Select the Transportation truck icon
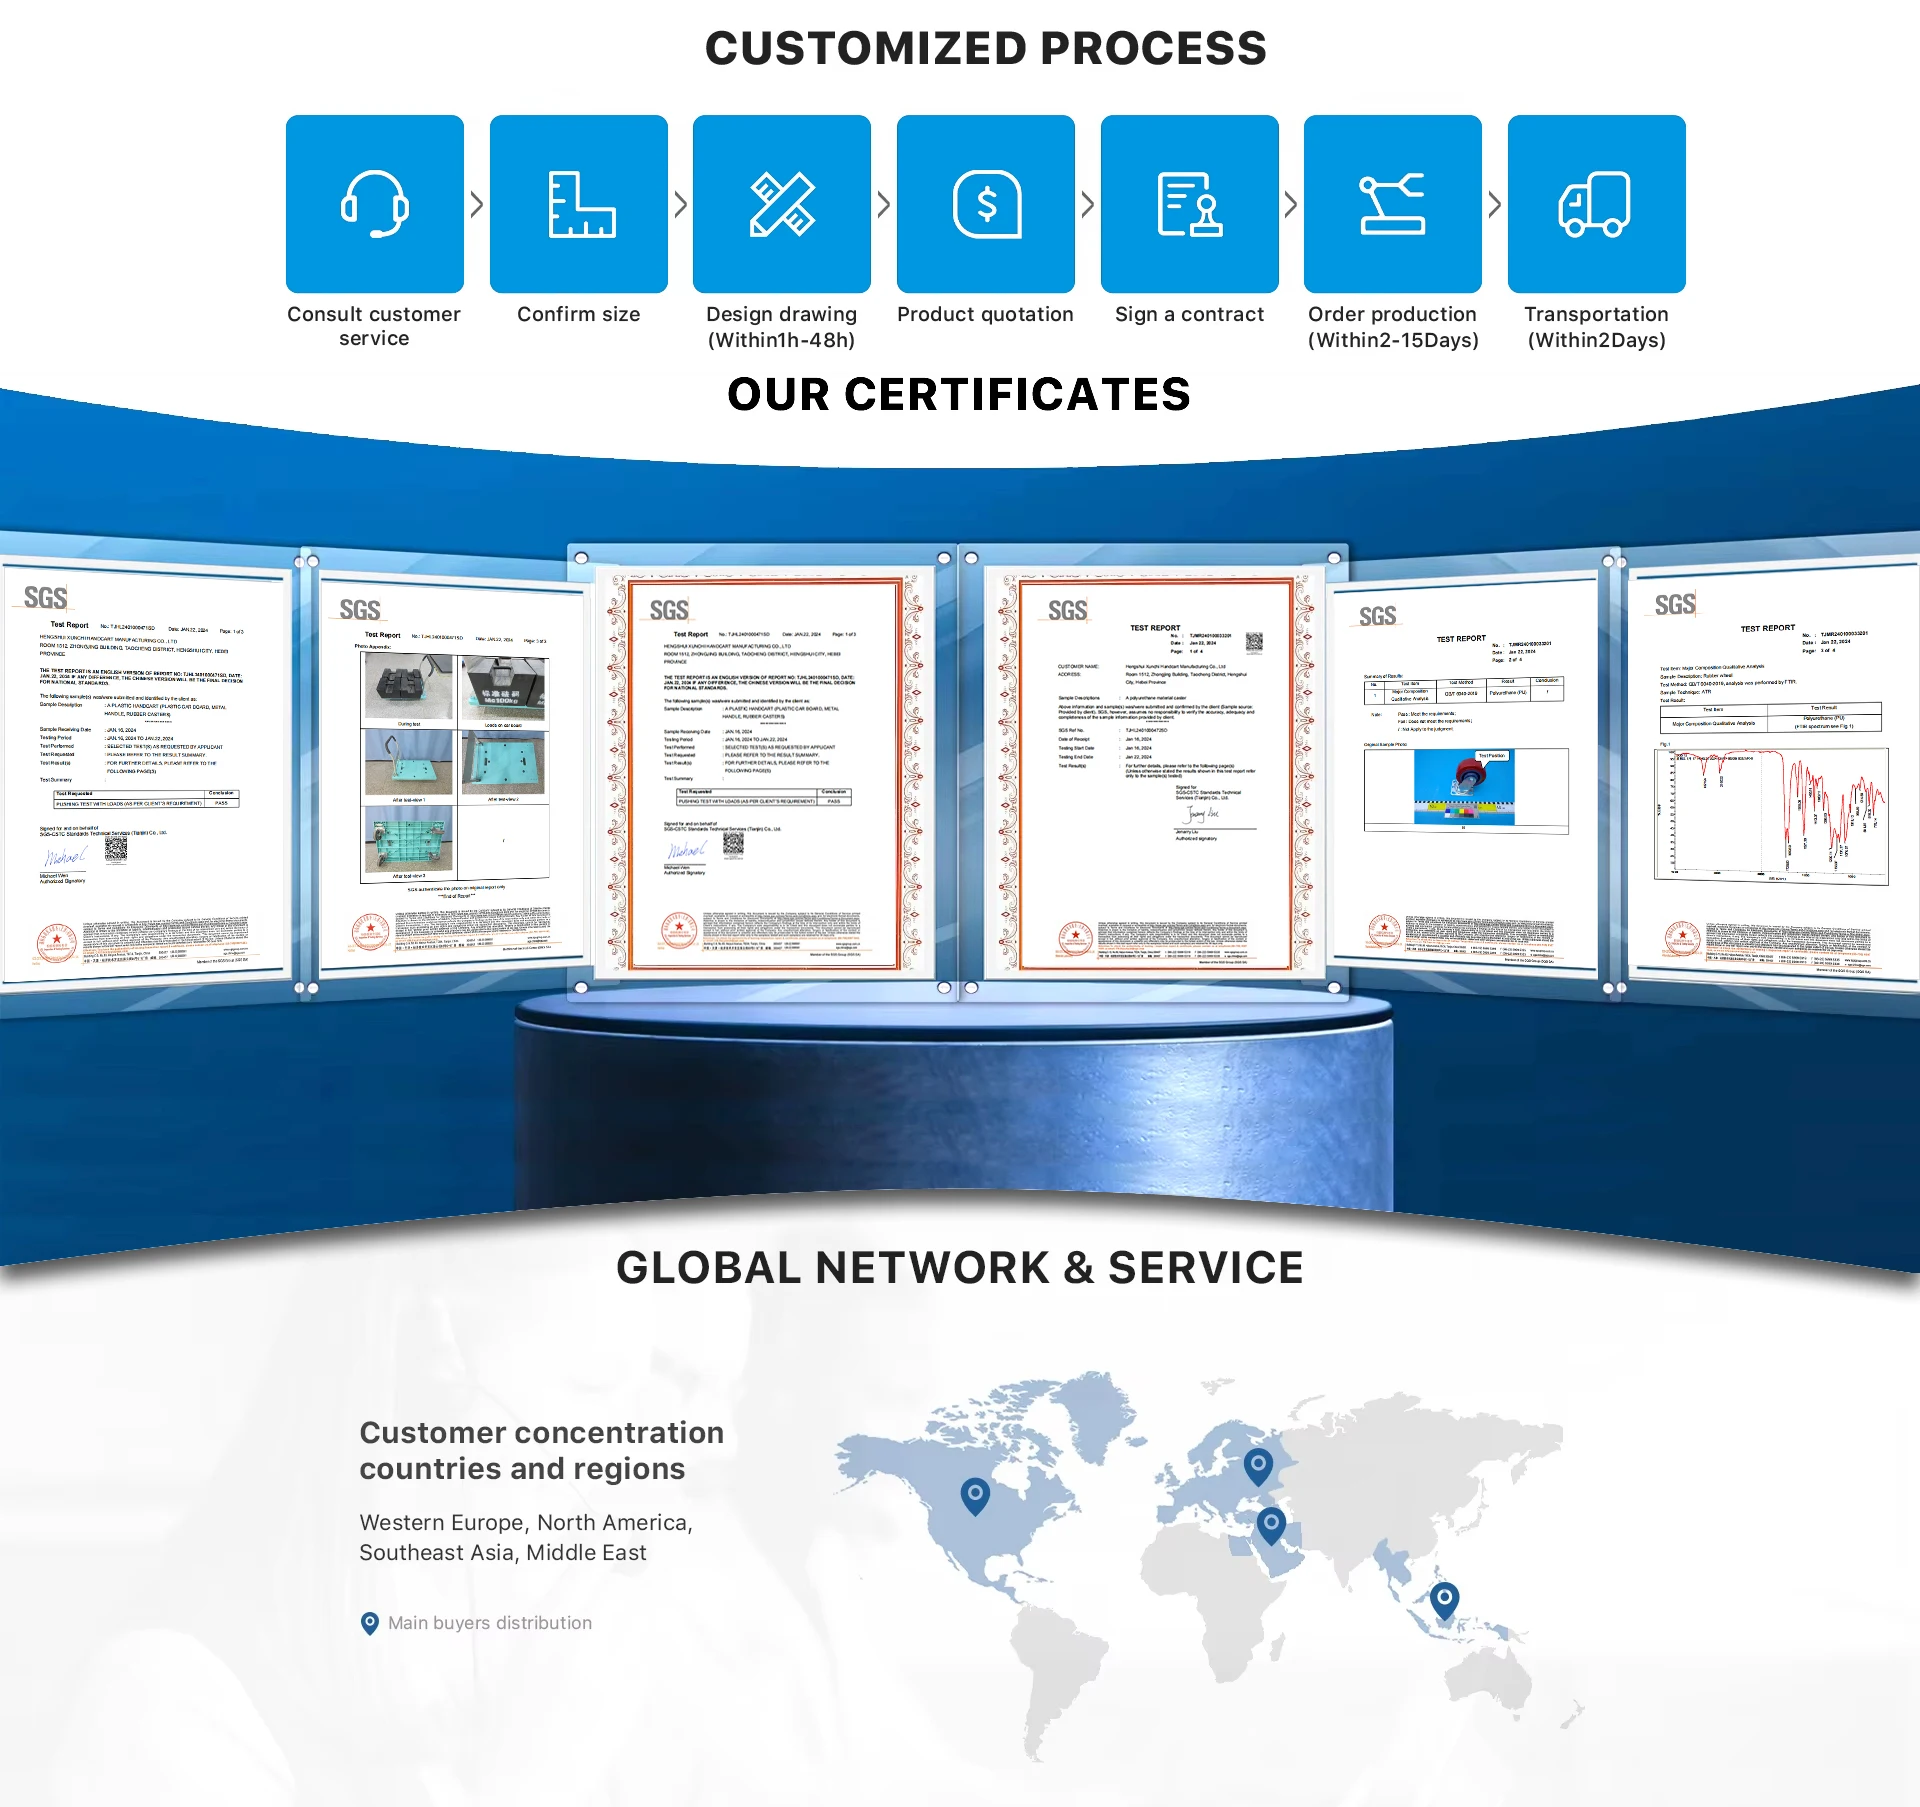Image resolution: width=1920 pixels, height=1807 pixels. 1597,203
